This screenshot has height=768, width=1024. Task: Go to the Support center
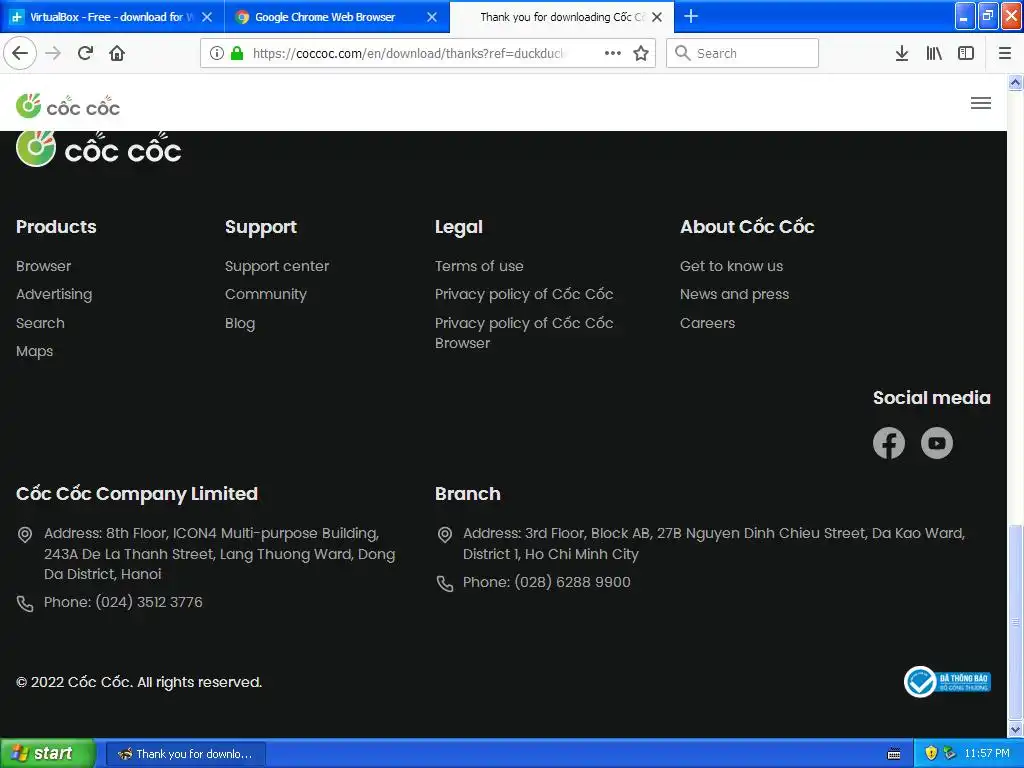pyautogui.click(x=277, y=266)
